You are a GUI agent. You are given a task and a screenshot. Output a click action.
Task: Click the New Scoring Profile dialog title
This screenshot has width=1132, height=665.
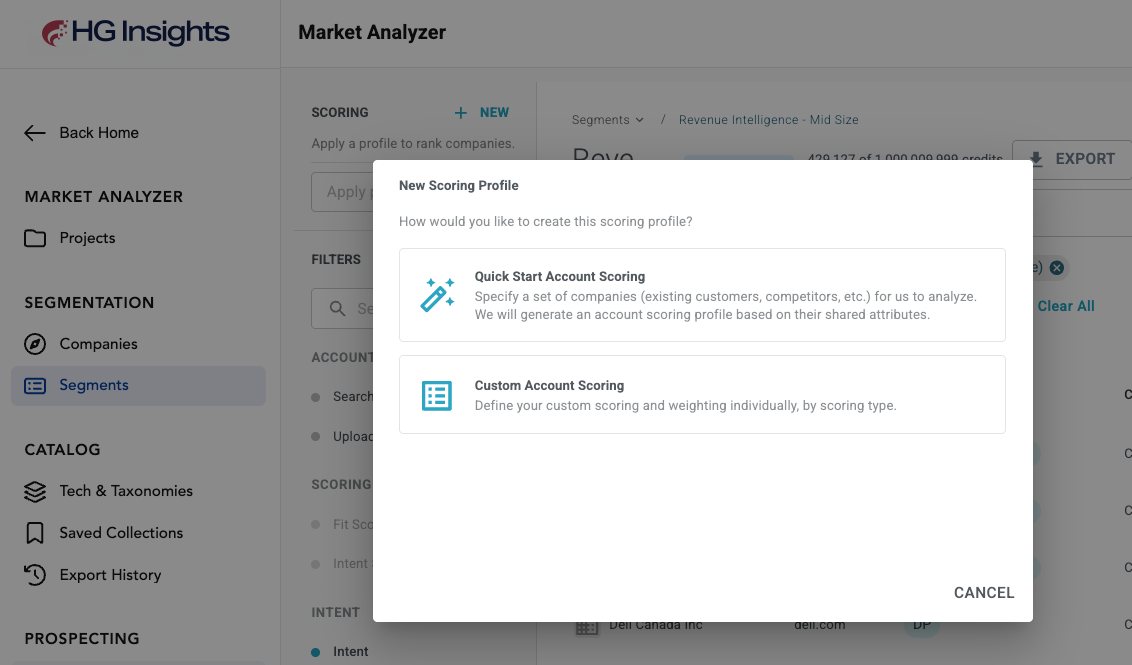tap(458, 186)
